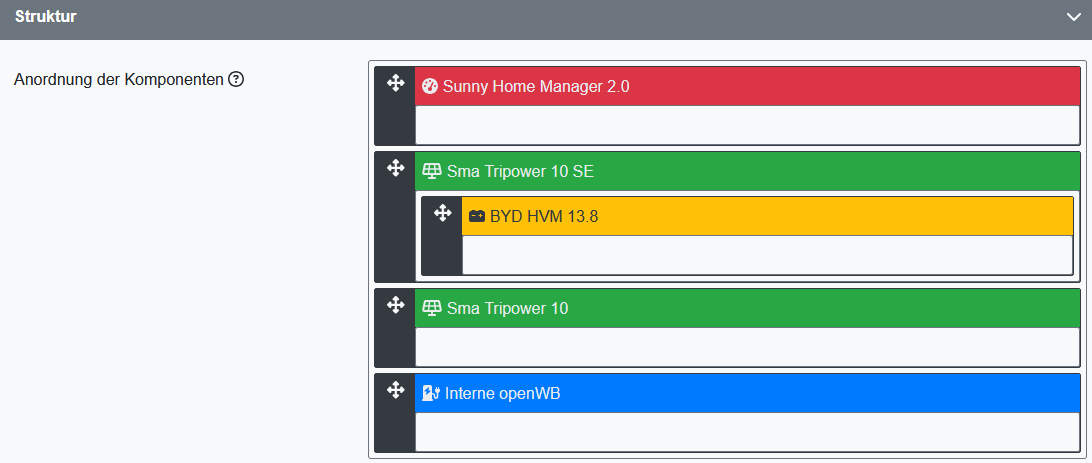The image size is (1092, 463).
Task: Click the battery icon of BYD HVM 13.8
Action: click(x=477, y=216)
